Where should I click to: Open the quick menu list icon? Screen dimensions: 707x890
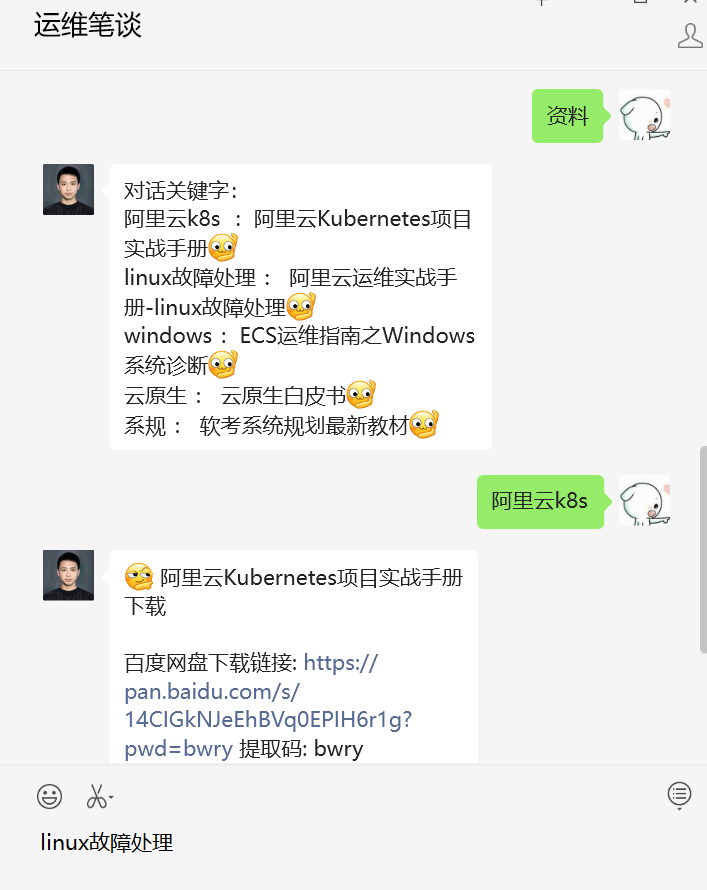679,795
